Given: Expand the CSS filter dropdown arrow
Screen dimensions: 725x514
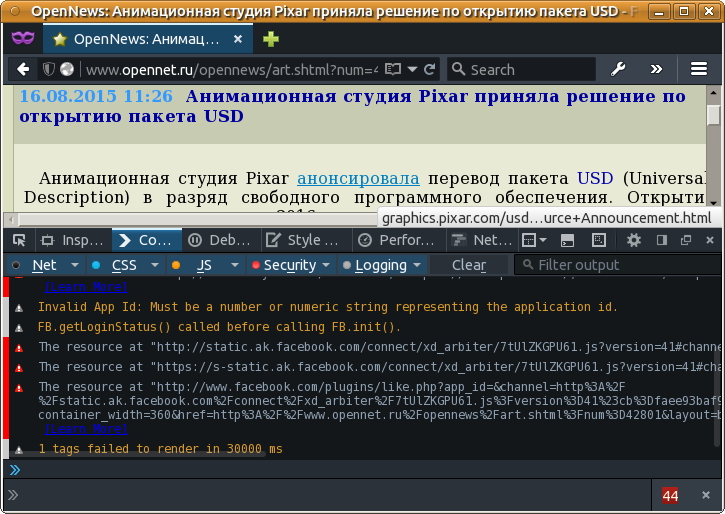Looking at the screenshot, I should (155, 265).
